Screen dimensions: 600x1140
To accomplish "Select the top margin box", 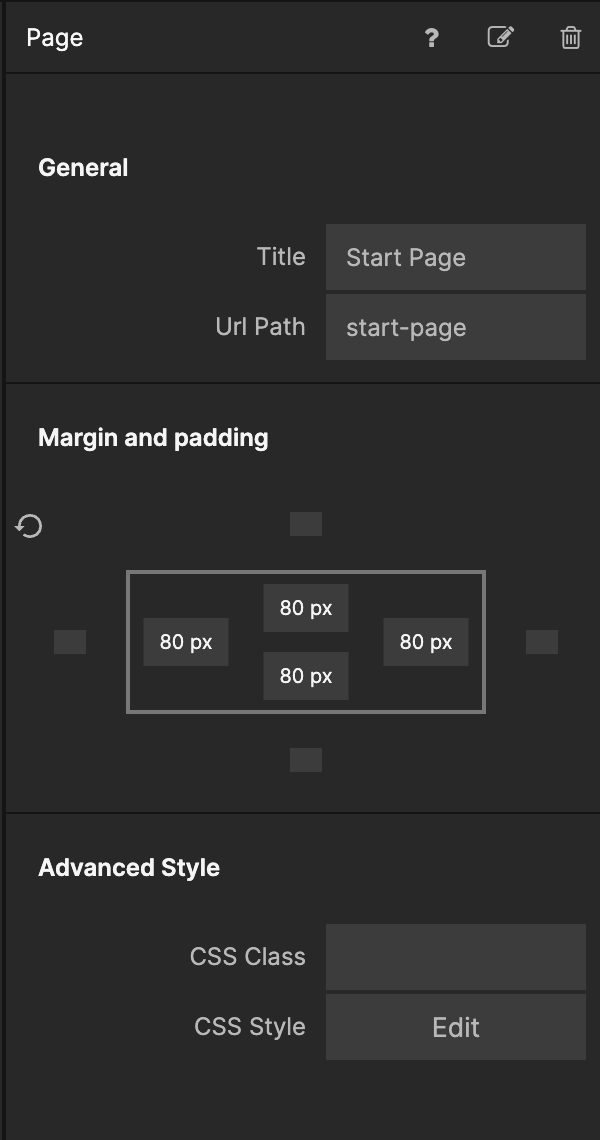I will pyautogui.click(x=306, y=524).
